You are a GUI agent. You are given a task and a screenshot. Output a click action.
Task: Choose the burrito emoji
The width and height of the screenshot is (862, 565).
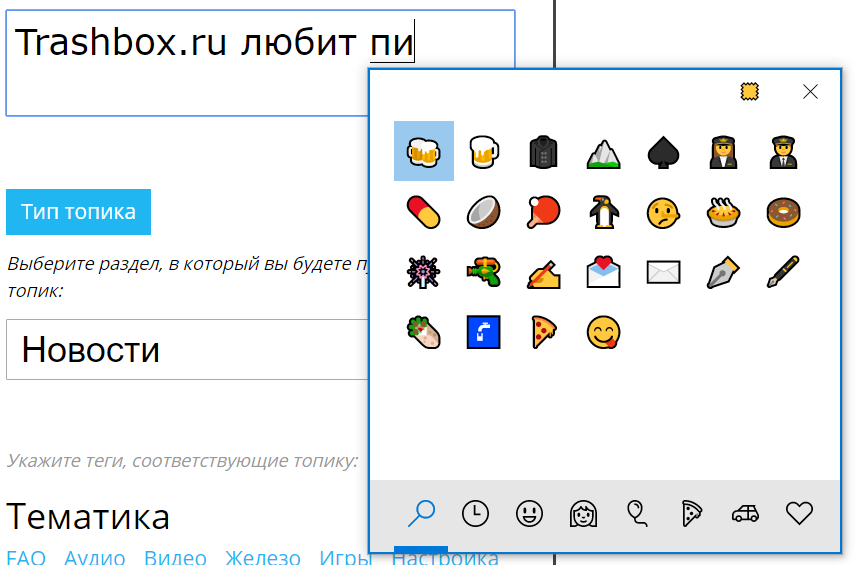point(423,332)
